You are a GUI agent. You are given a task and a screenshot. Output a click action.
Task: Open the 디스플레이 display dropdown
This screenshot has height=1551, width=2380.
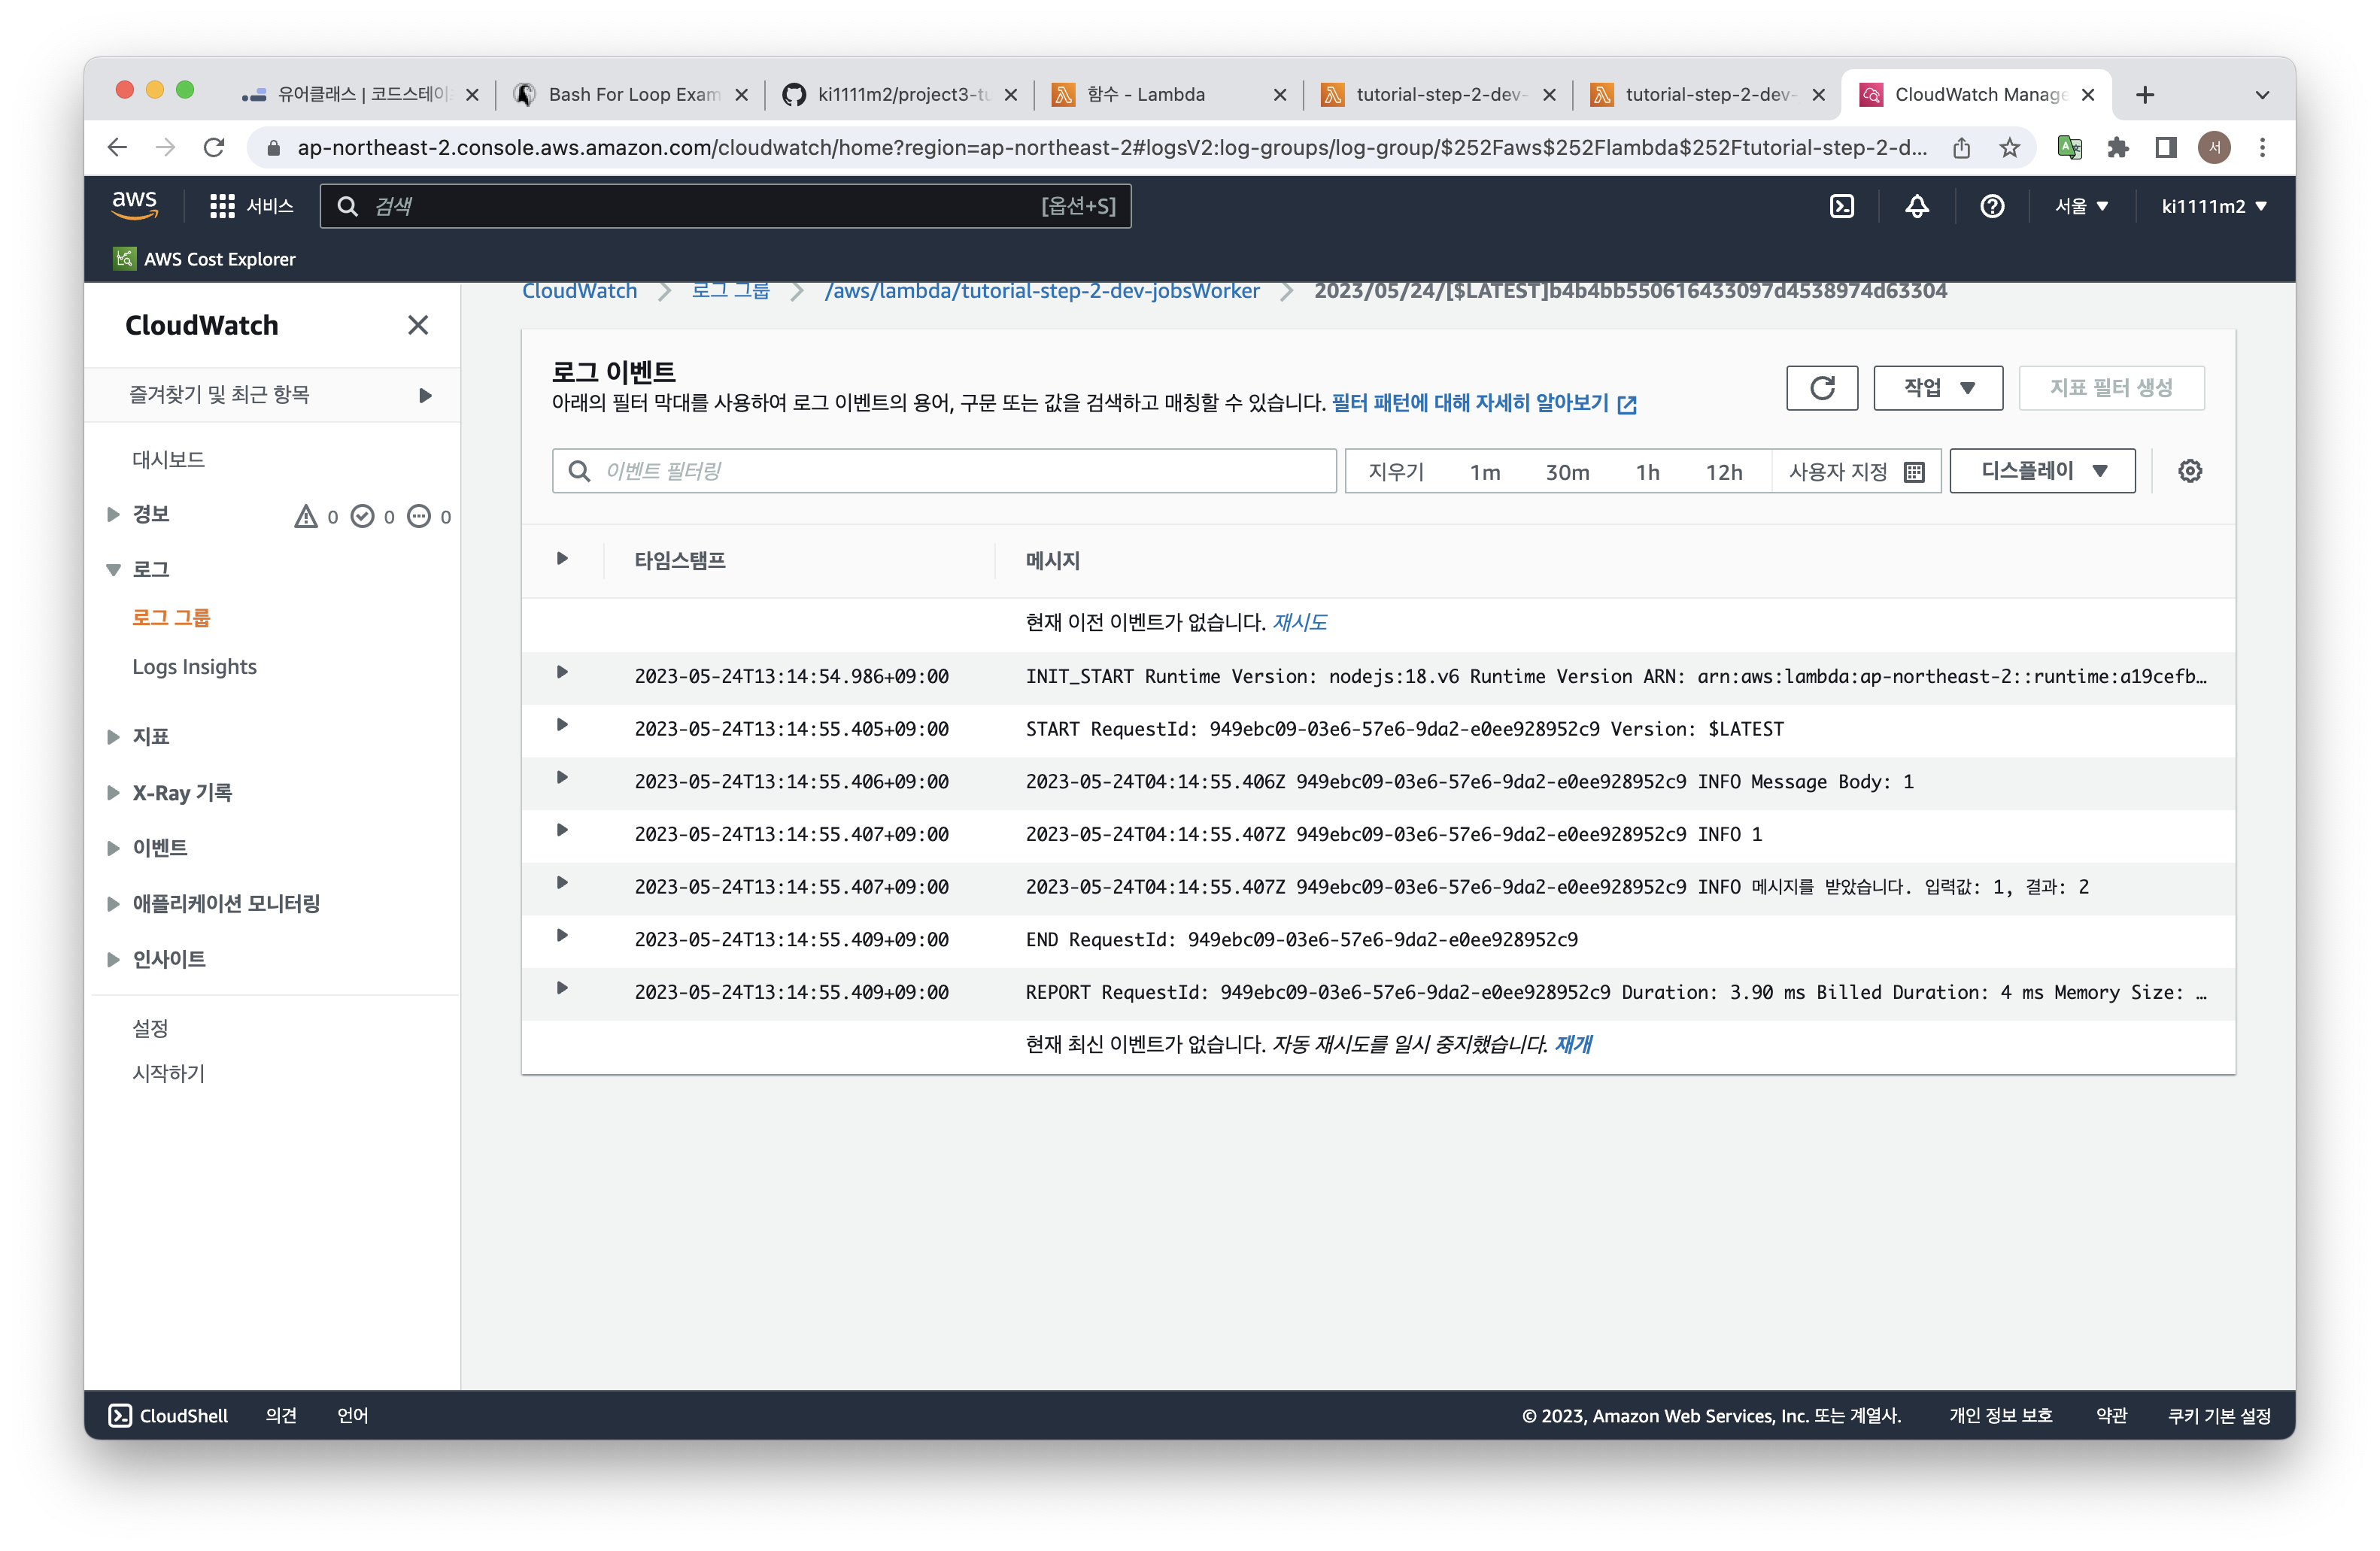point(2042,471)
